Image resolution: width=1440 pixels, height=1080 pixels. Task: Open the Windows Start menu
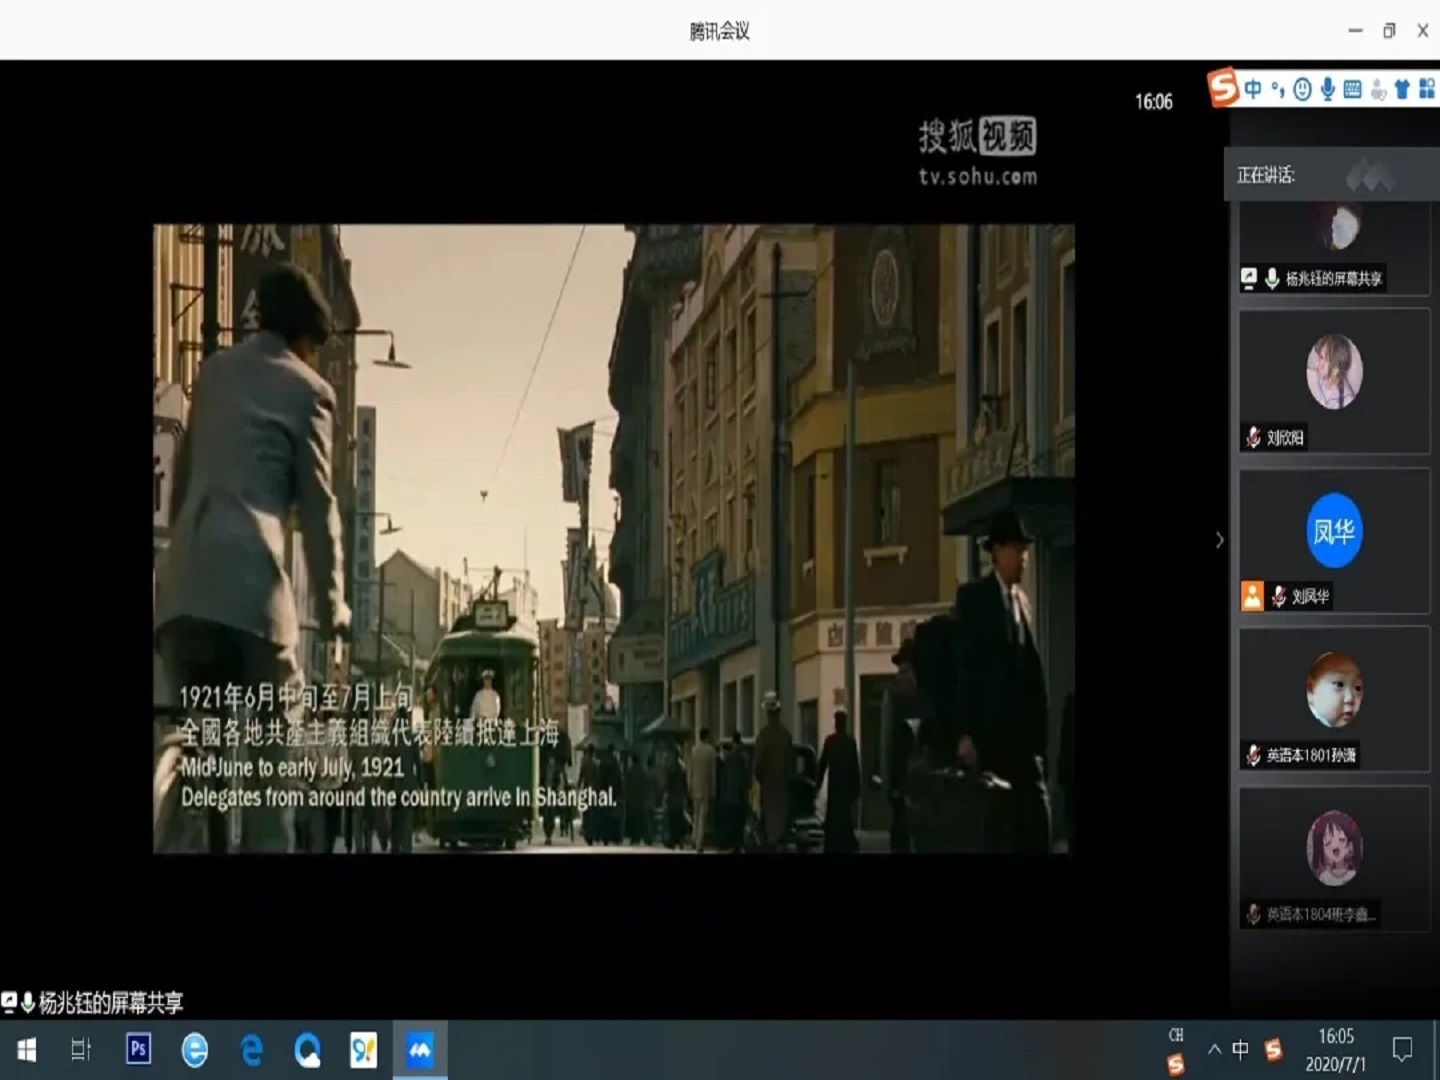27,1050
